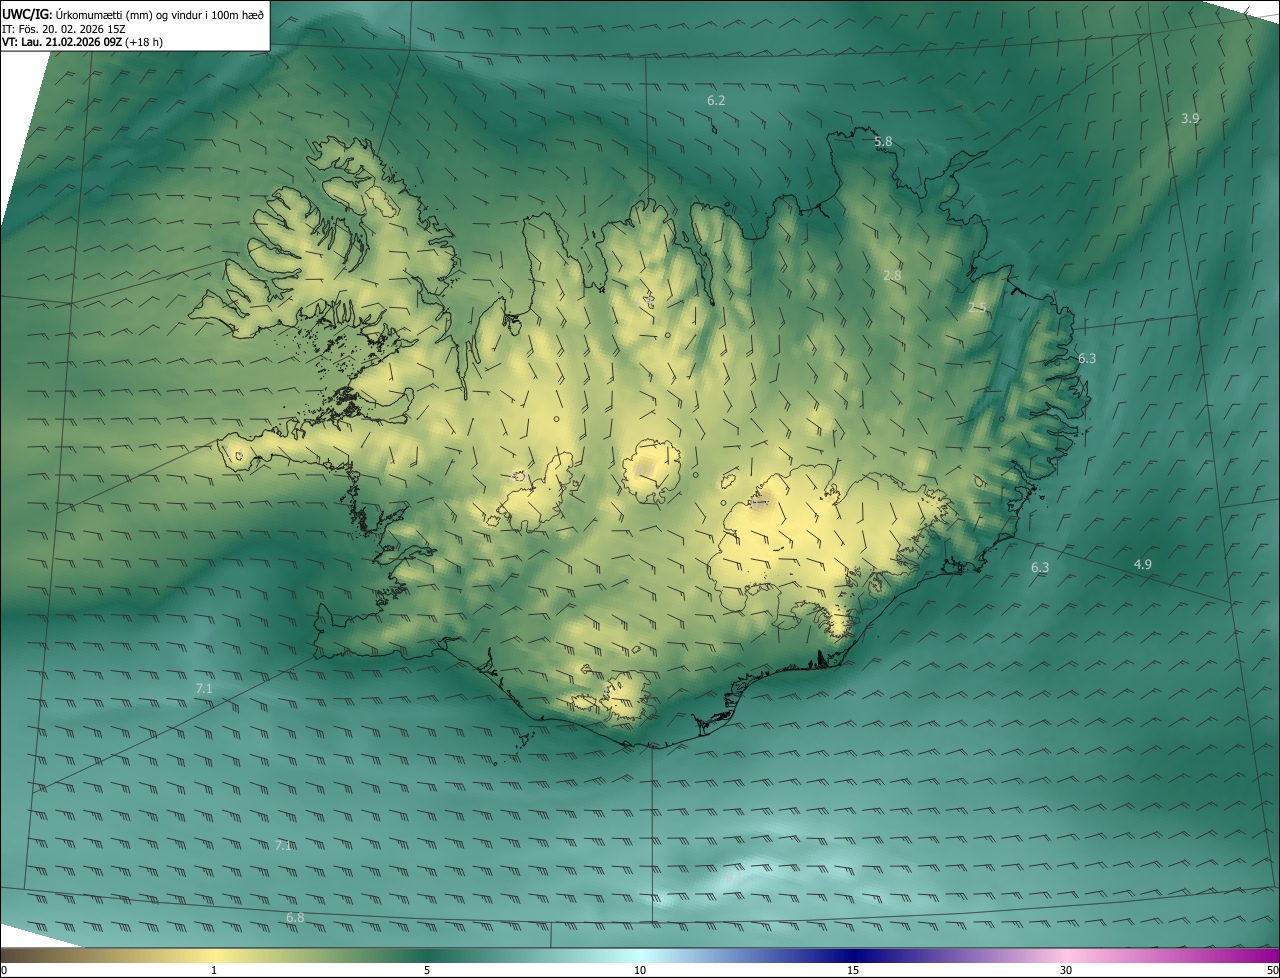
Task: Select the colour scale tick labelled 30
Action: [x=1066, y=970]
